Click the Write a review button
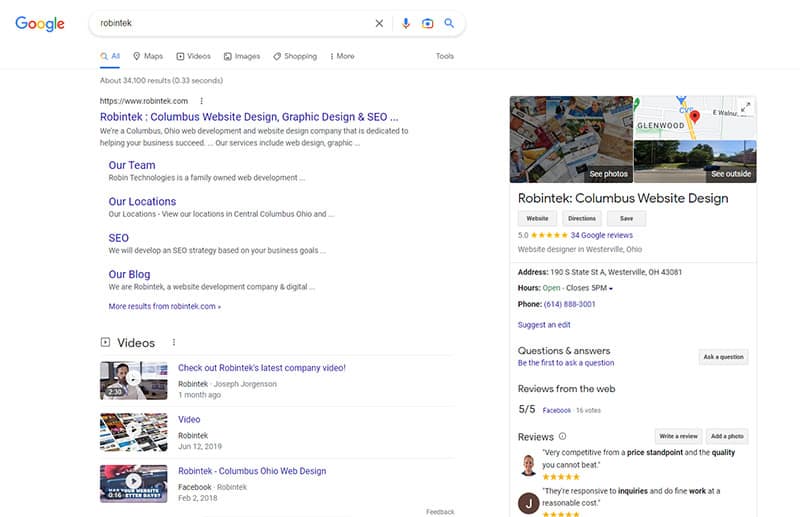This screenshot has height=517, width=800. [x=677, y=437]
